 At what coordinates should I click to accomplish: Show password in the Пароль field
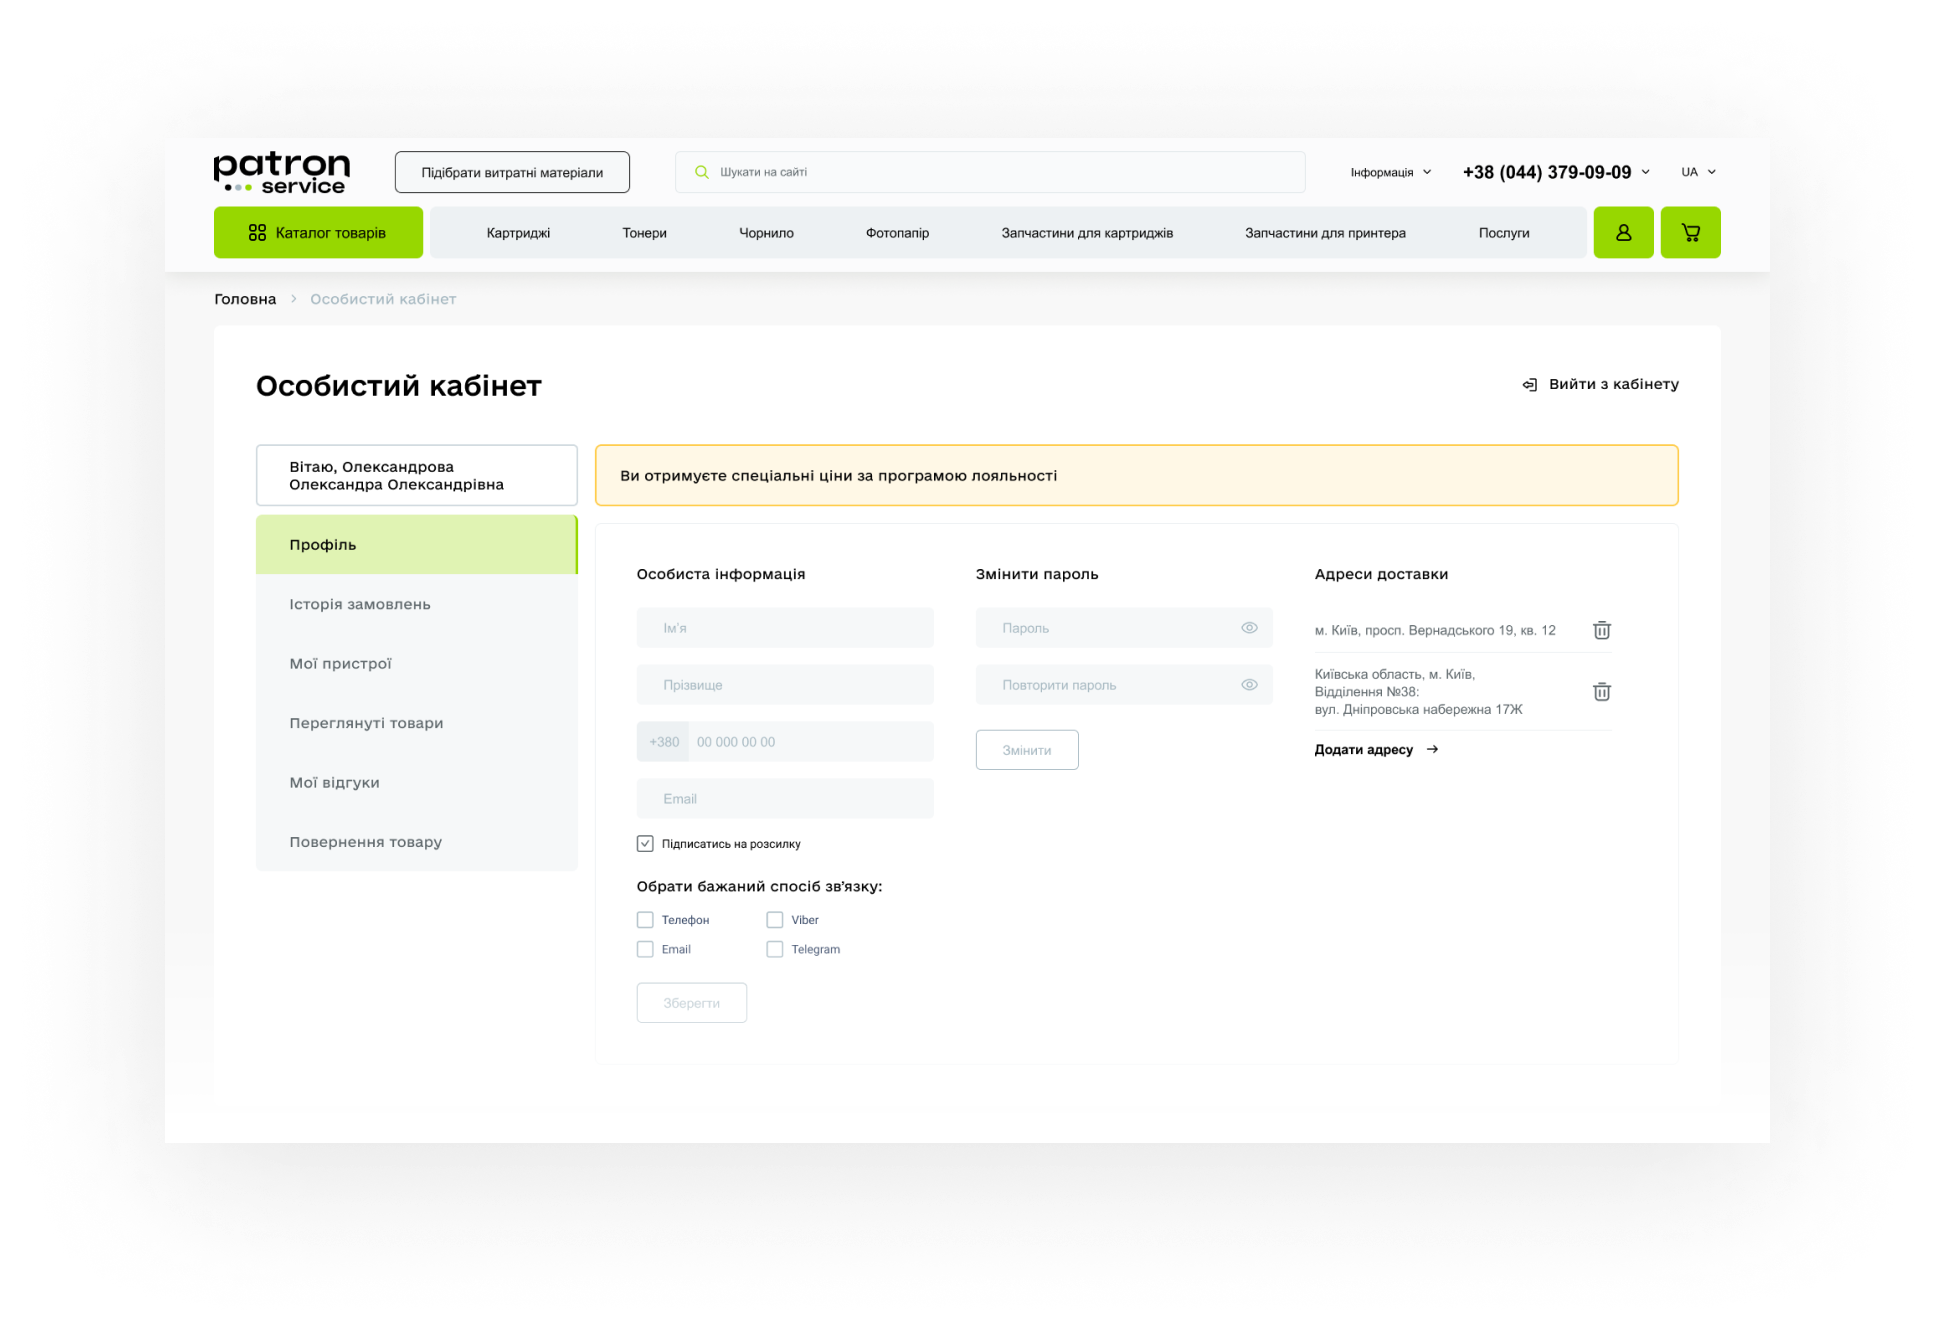coord(1249,628)
